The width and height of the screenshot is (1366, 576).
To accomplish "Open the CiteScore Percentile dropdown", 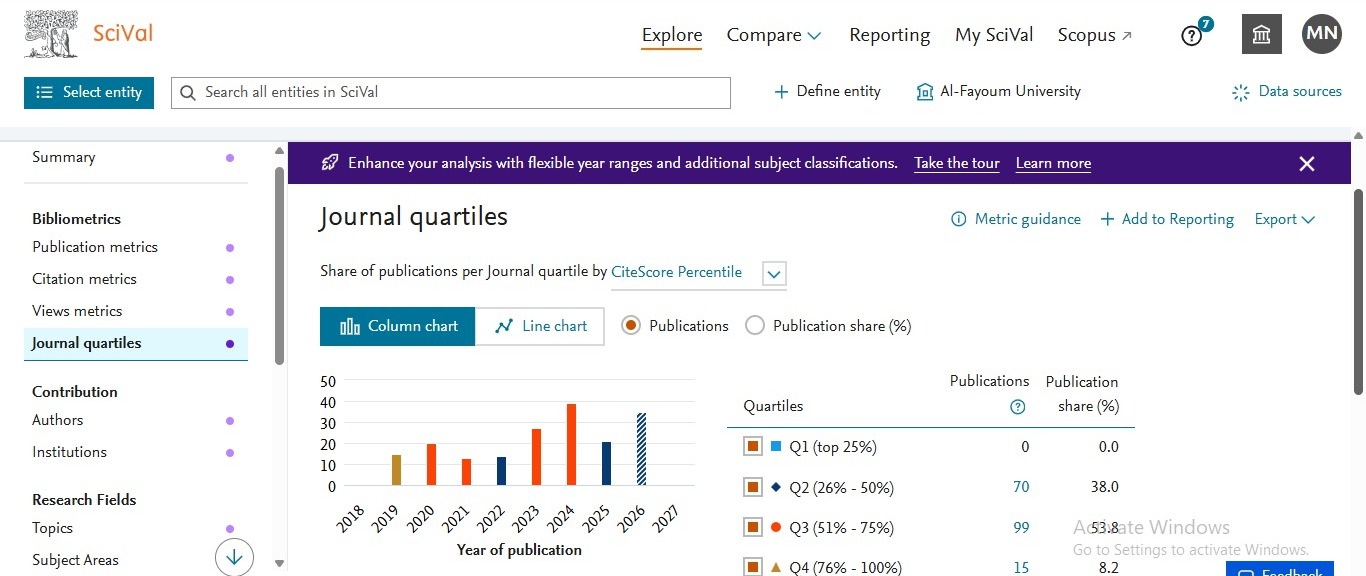I will pyautogui.click(x=775, y=273).
